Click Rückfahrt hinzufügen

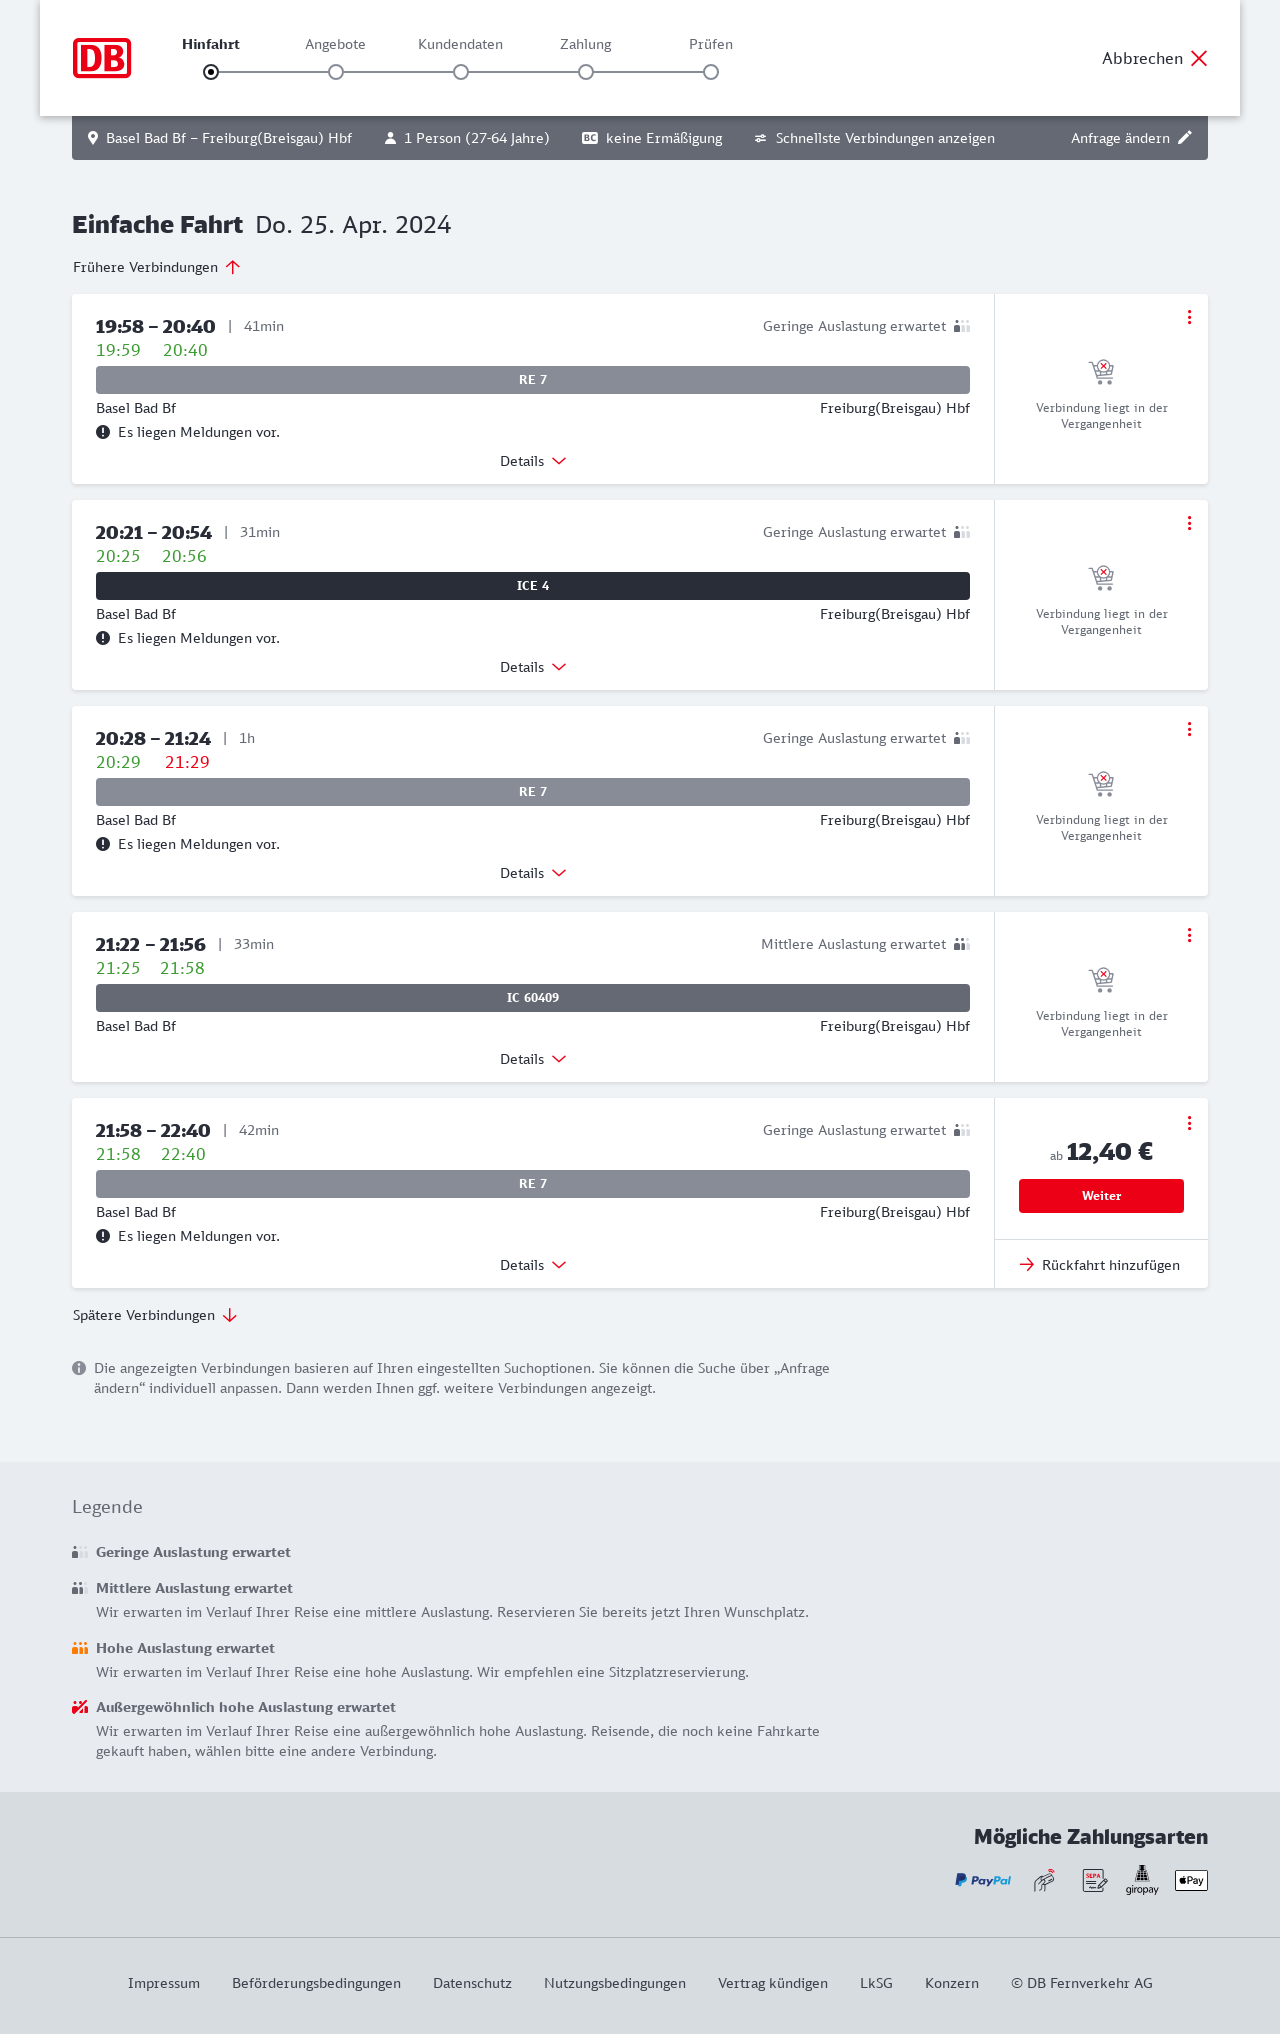[x=1100, y=1265]
